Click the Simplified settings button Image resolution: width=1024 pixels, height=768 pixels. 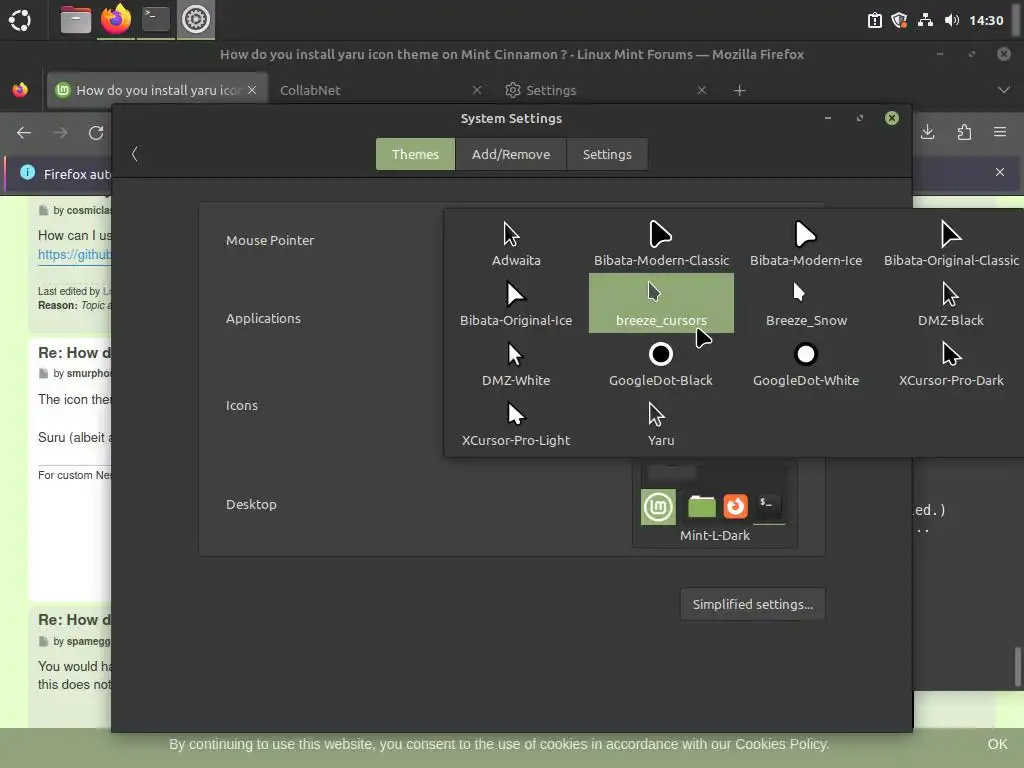pyautogui.click(x=752, y=604)
